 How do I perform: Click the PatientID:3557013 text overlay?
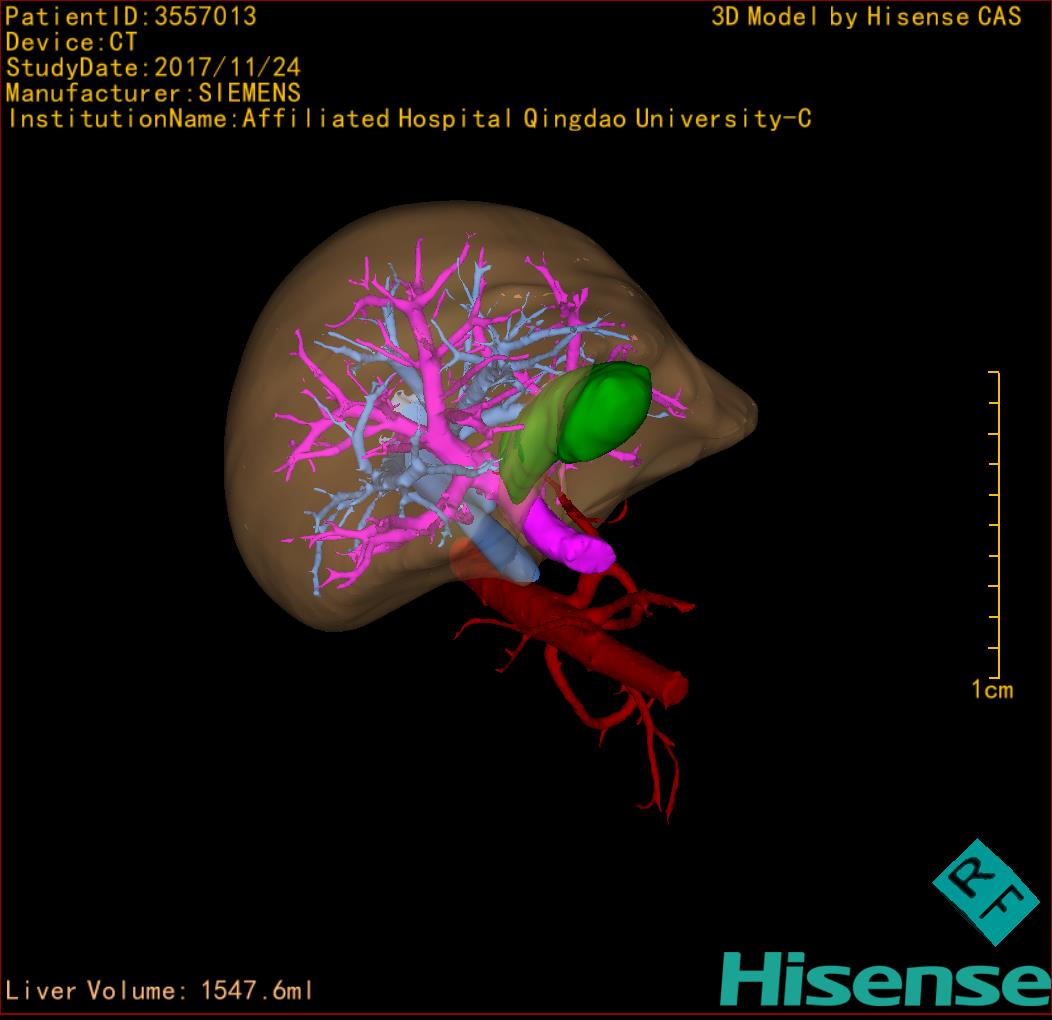pyautogui.click(x=131, y=16)
